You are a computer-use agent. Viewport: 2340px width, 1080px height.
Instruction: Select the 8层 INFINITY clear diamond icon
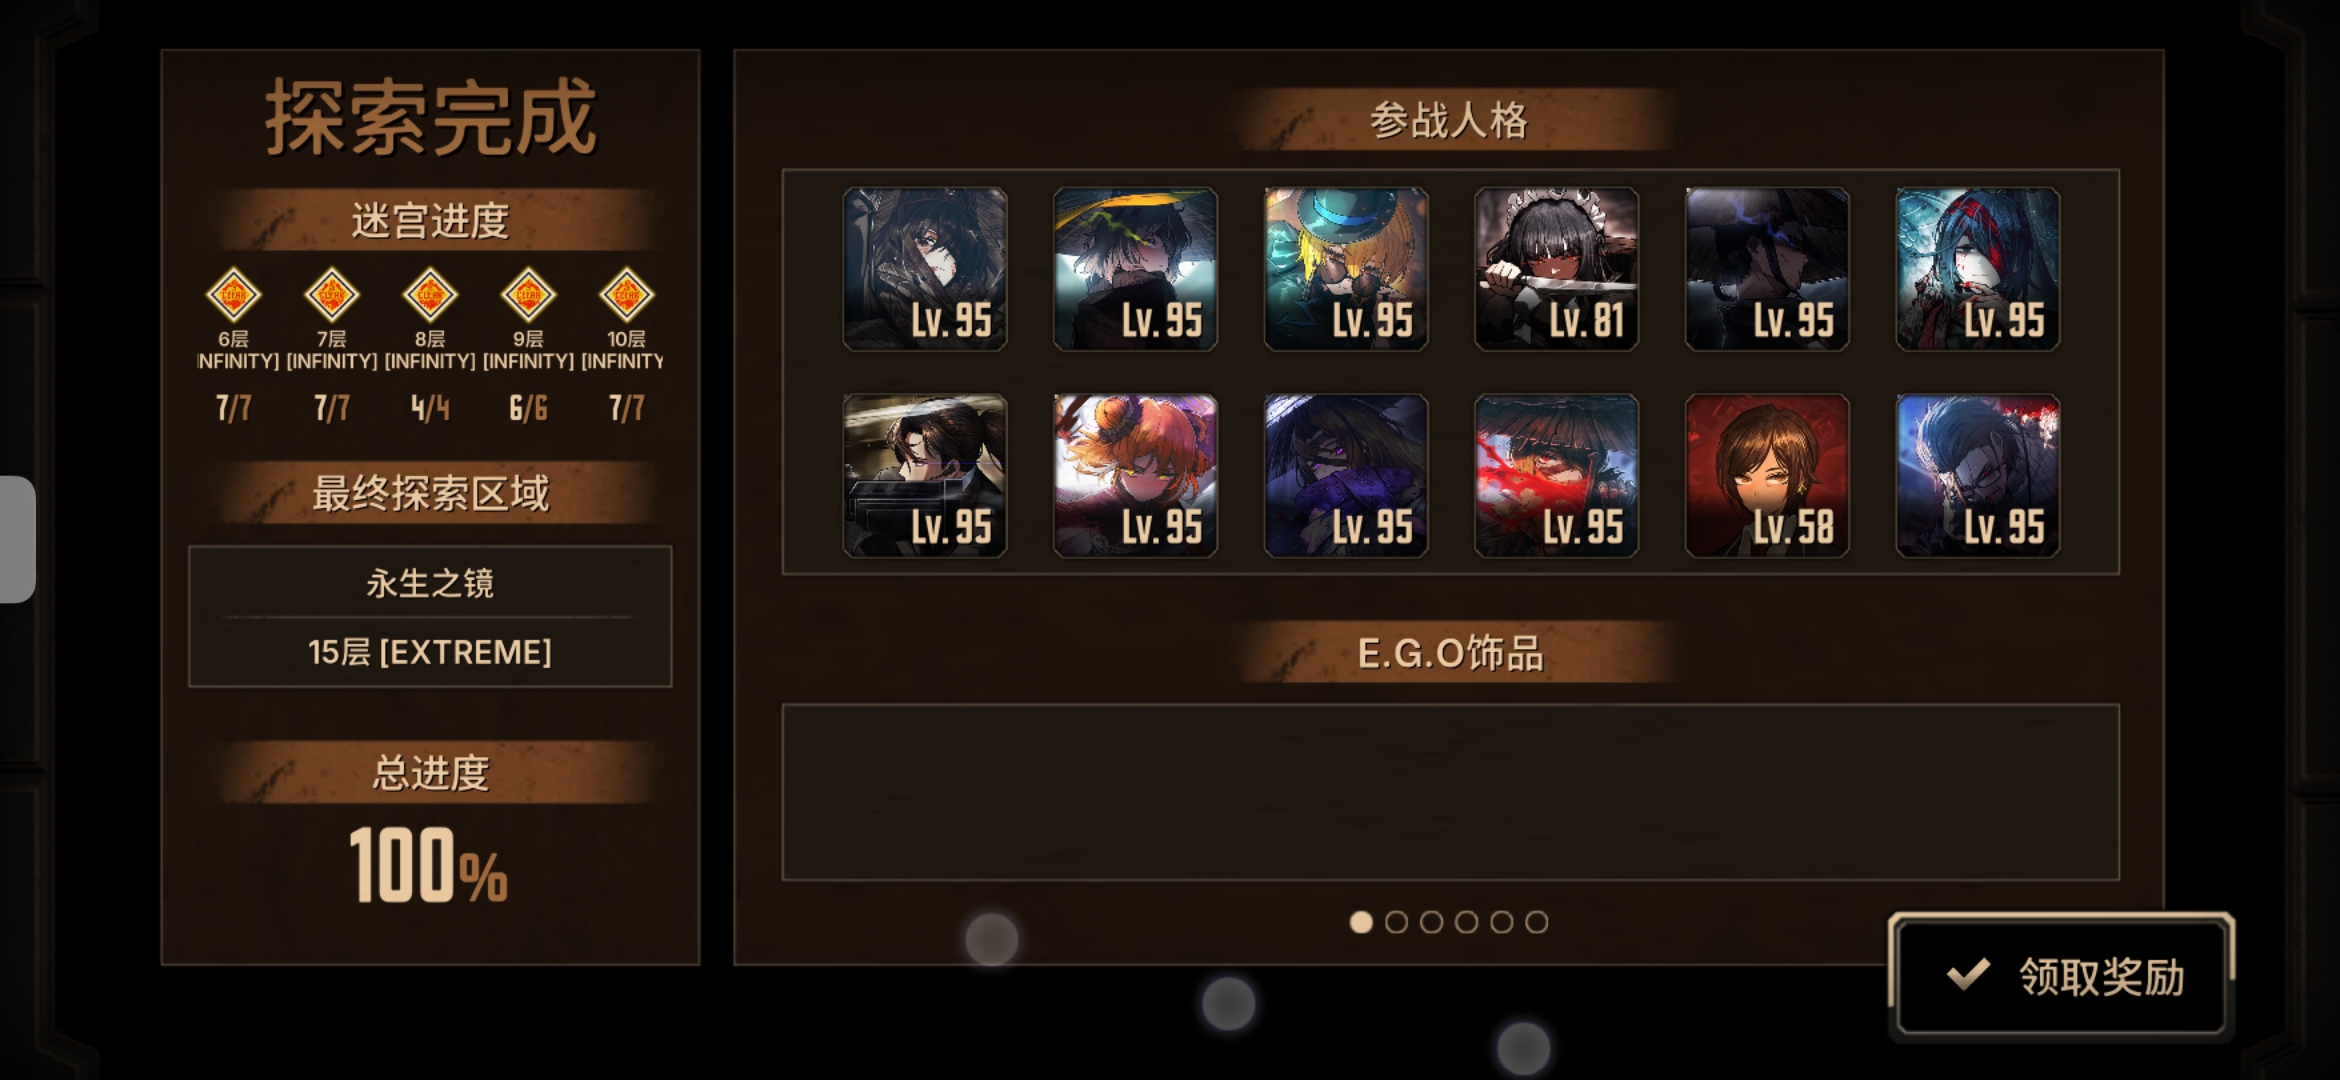click(430, 295)
